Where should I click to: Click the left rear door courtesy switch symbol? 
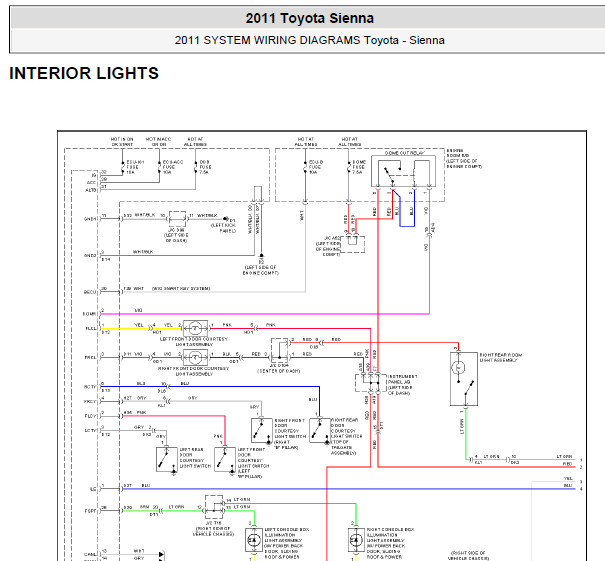click(x=167, y=460)
